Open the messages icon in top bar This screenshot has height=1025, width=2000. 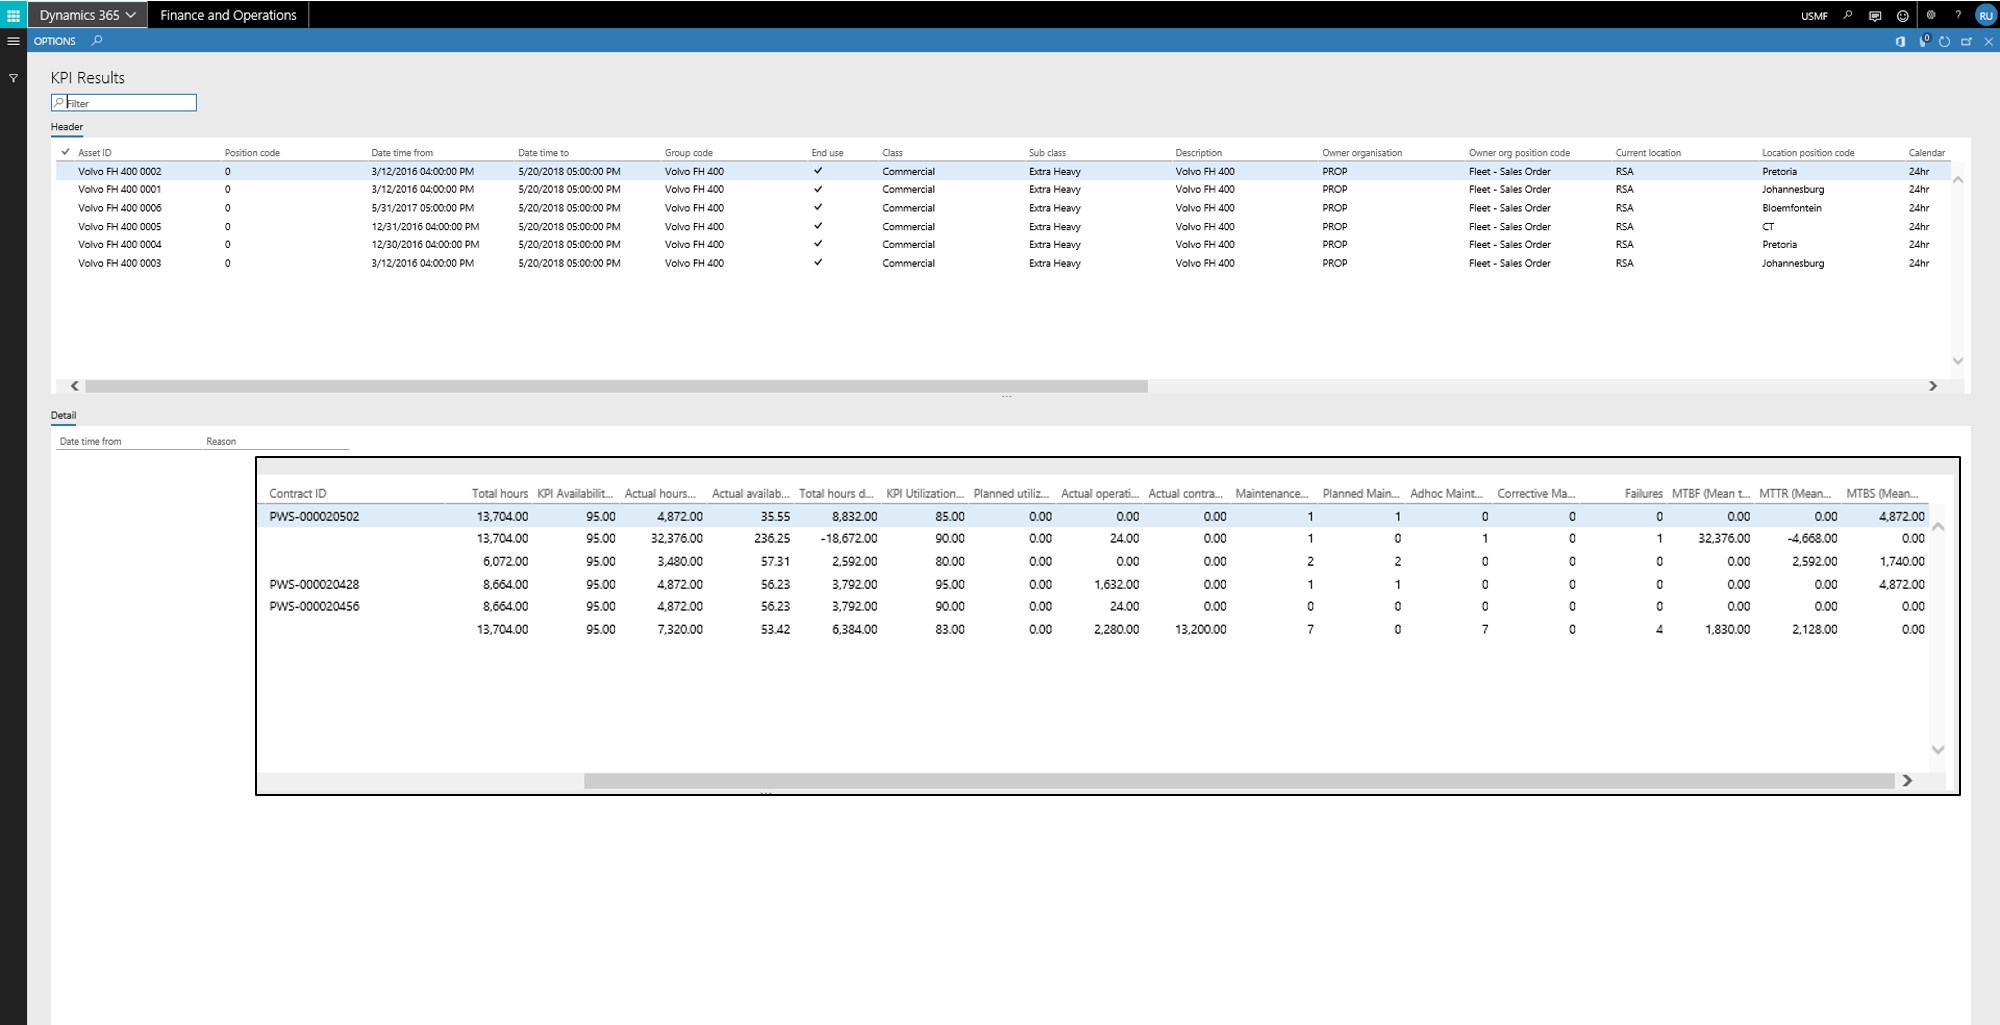[1875, 15]
